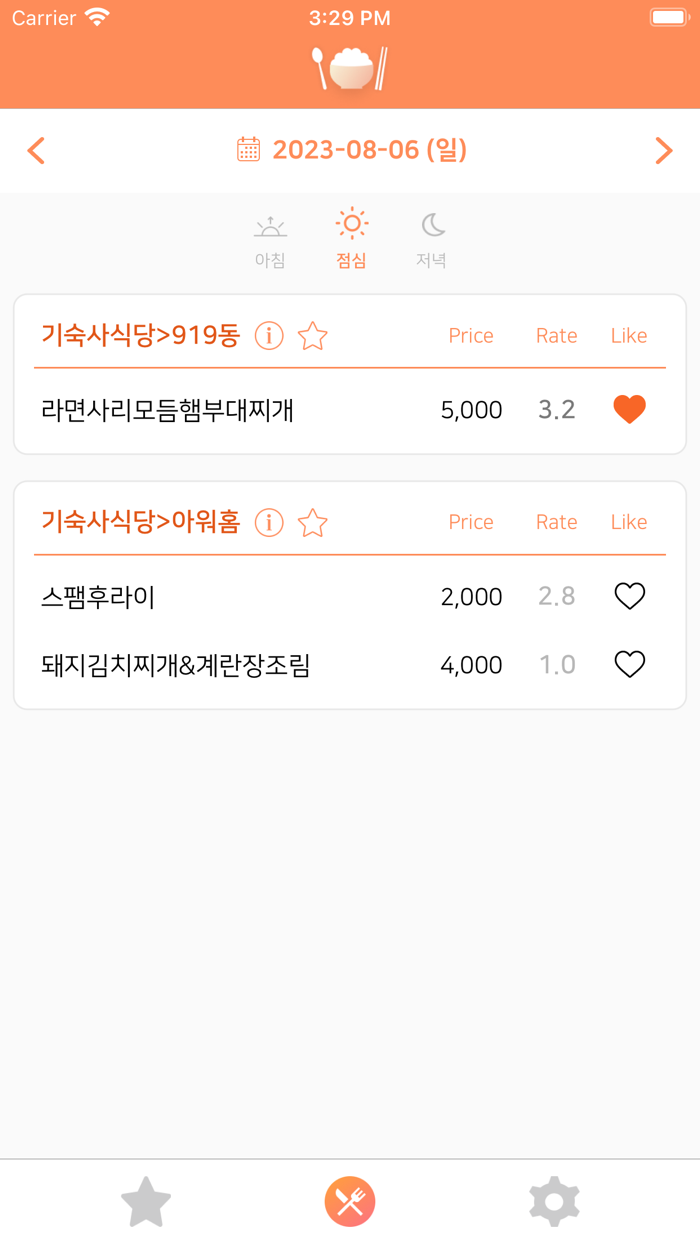Favorite 기숙사식당>아워홈 with the star
The image size is (700, 1244).
coord(311,523)
